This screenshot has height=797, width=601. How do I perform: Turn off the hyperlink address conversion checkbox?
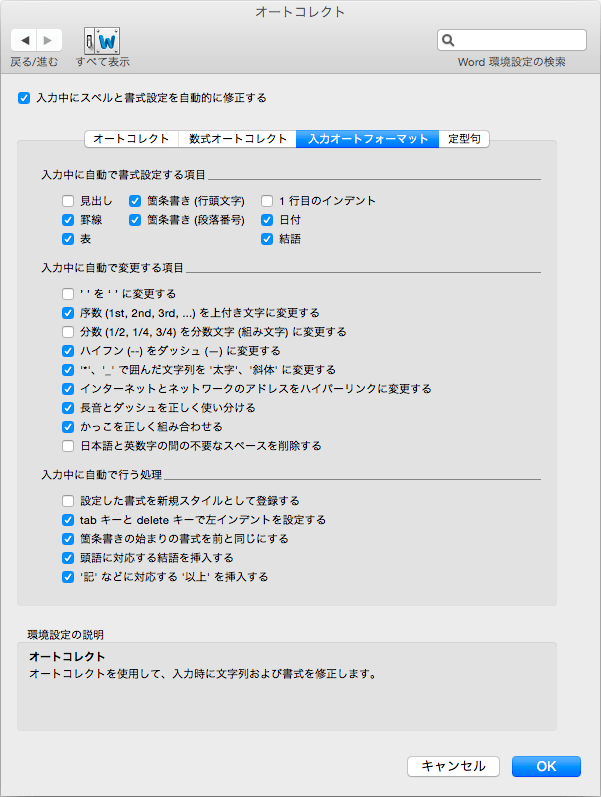tap(68, 389)
